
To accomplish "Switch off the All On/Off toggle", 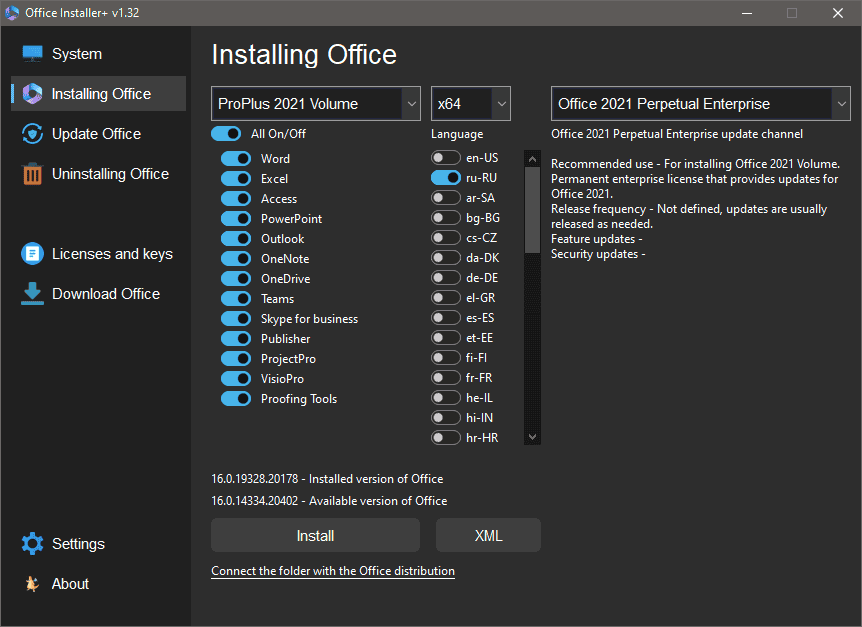I will [x=226, y=134].
